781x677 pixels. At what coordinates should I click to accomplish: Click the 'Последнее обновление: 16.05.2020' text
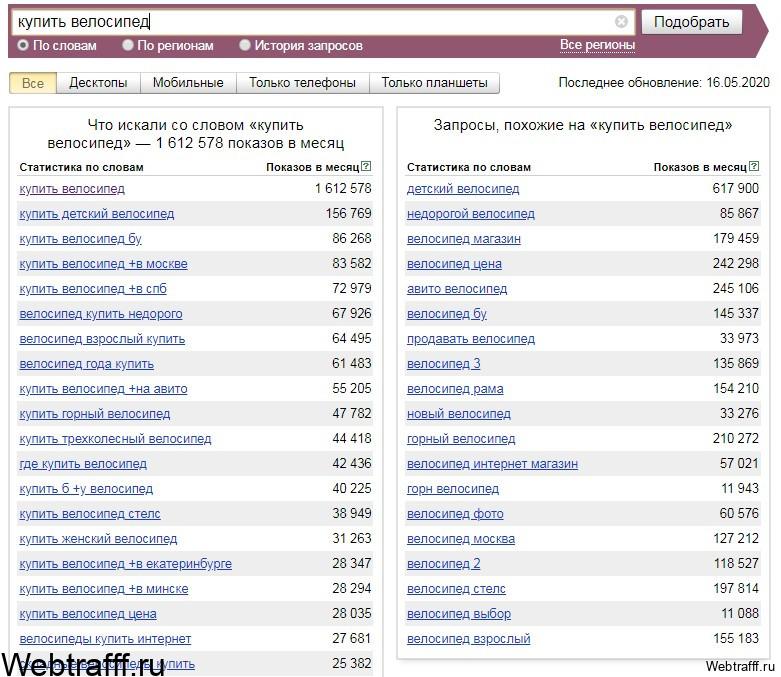click(664, 83)
